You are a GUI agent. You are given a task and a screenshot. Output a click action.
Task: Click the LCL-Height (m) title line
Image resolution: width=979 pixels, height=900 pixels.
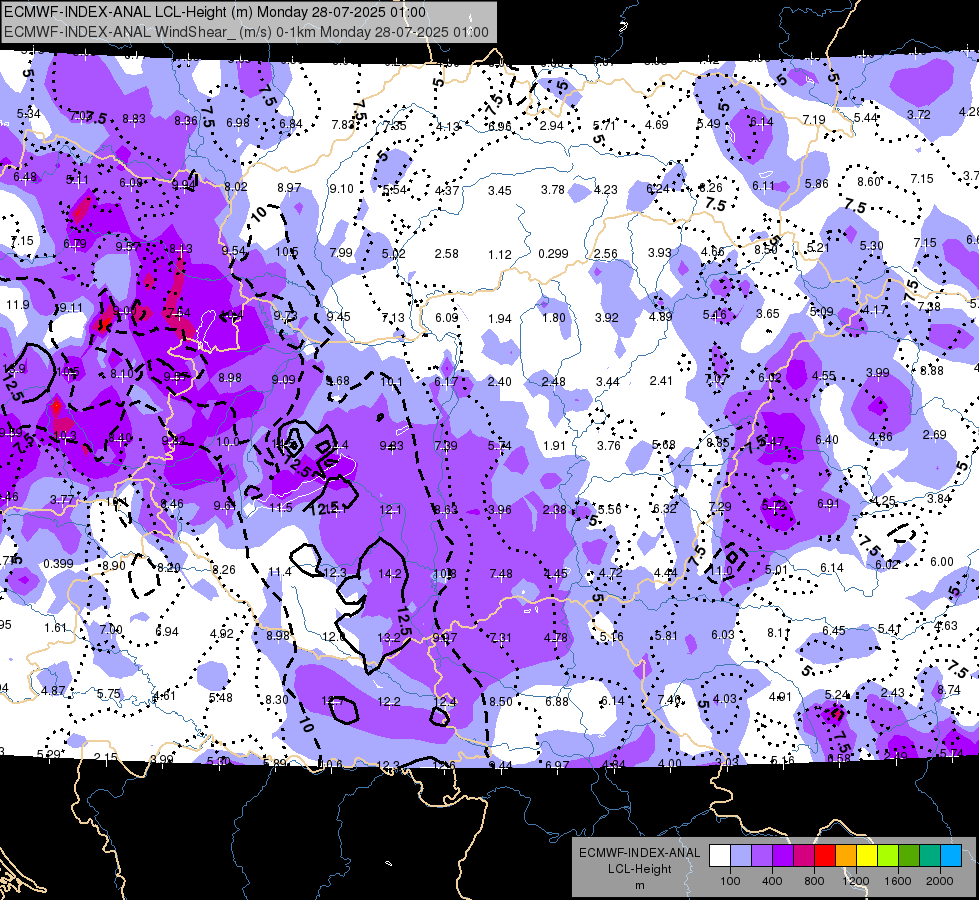tap(215, 12)
